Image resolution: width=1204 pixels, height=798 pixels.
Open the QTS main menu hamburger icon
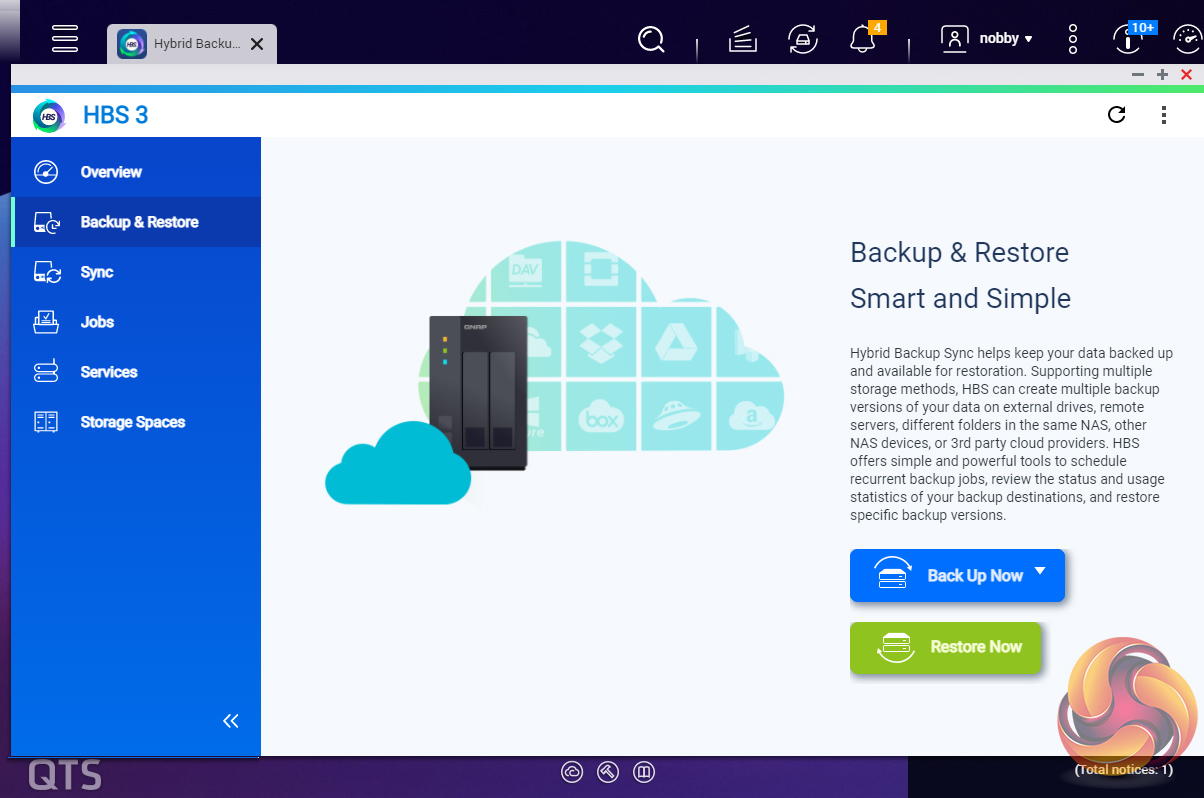coord(65,38)
